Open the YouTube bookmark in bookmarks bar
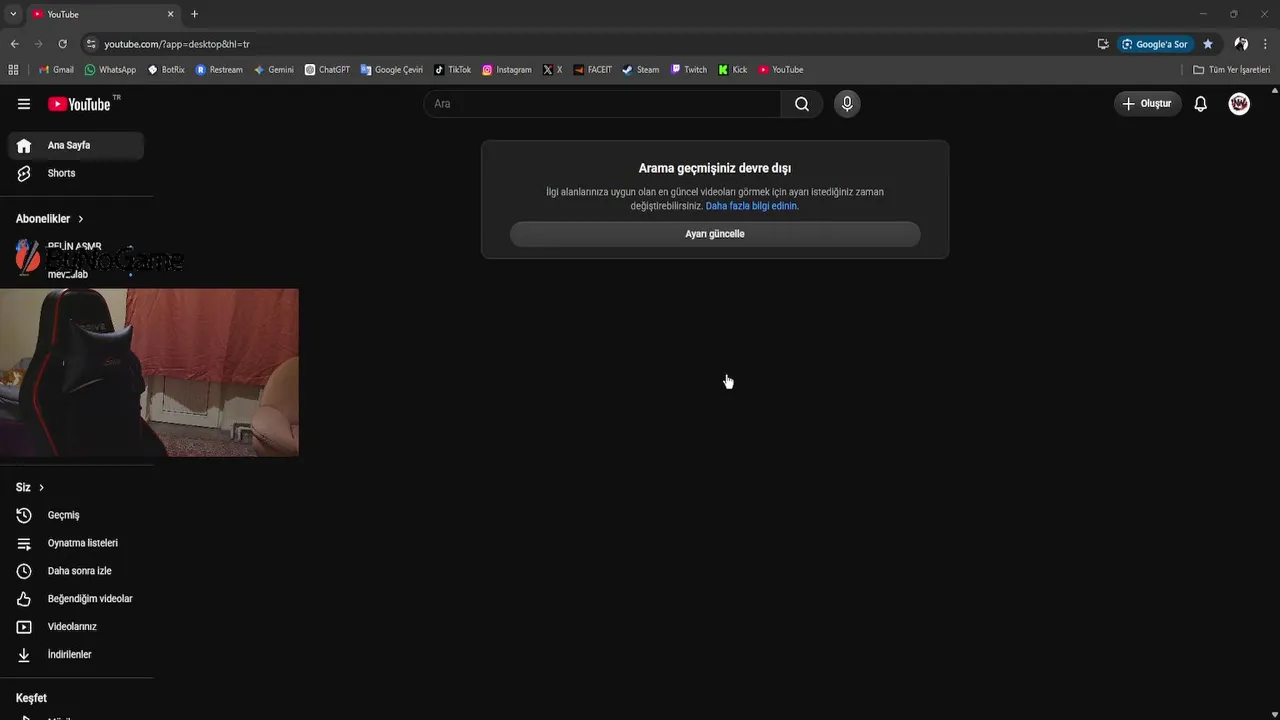This screenshot has height=720, width=1280. pyautogui.click(x=780, y=70)
